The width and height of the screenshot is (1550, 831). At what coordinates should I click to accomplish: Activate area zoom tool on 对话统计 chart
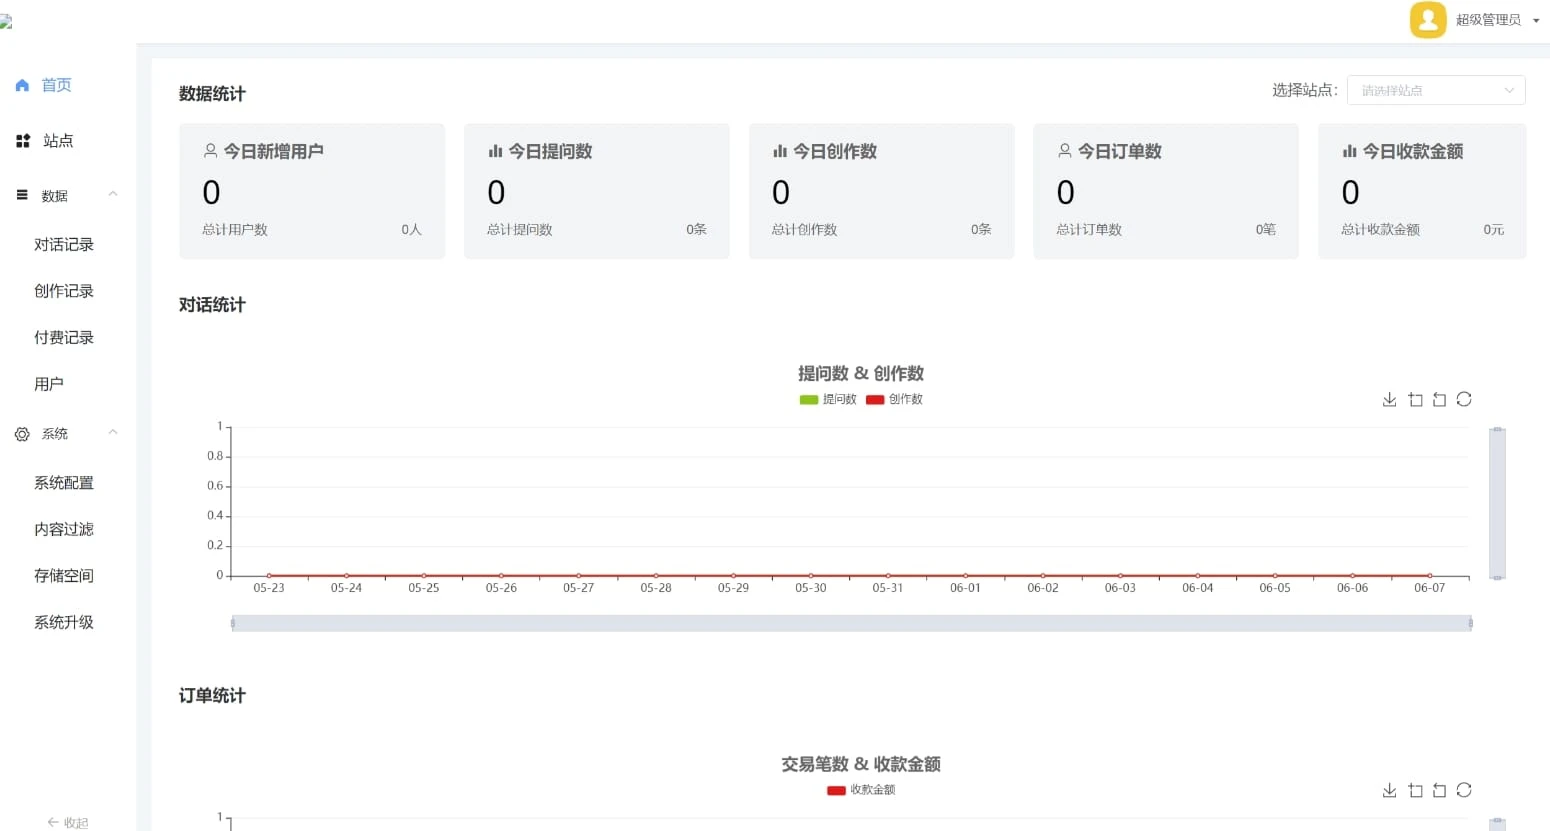pyautogui.click(x=1415, y=400)
